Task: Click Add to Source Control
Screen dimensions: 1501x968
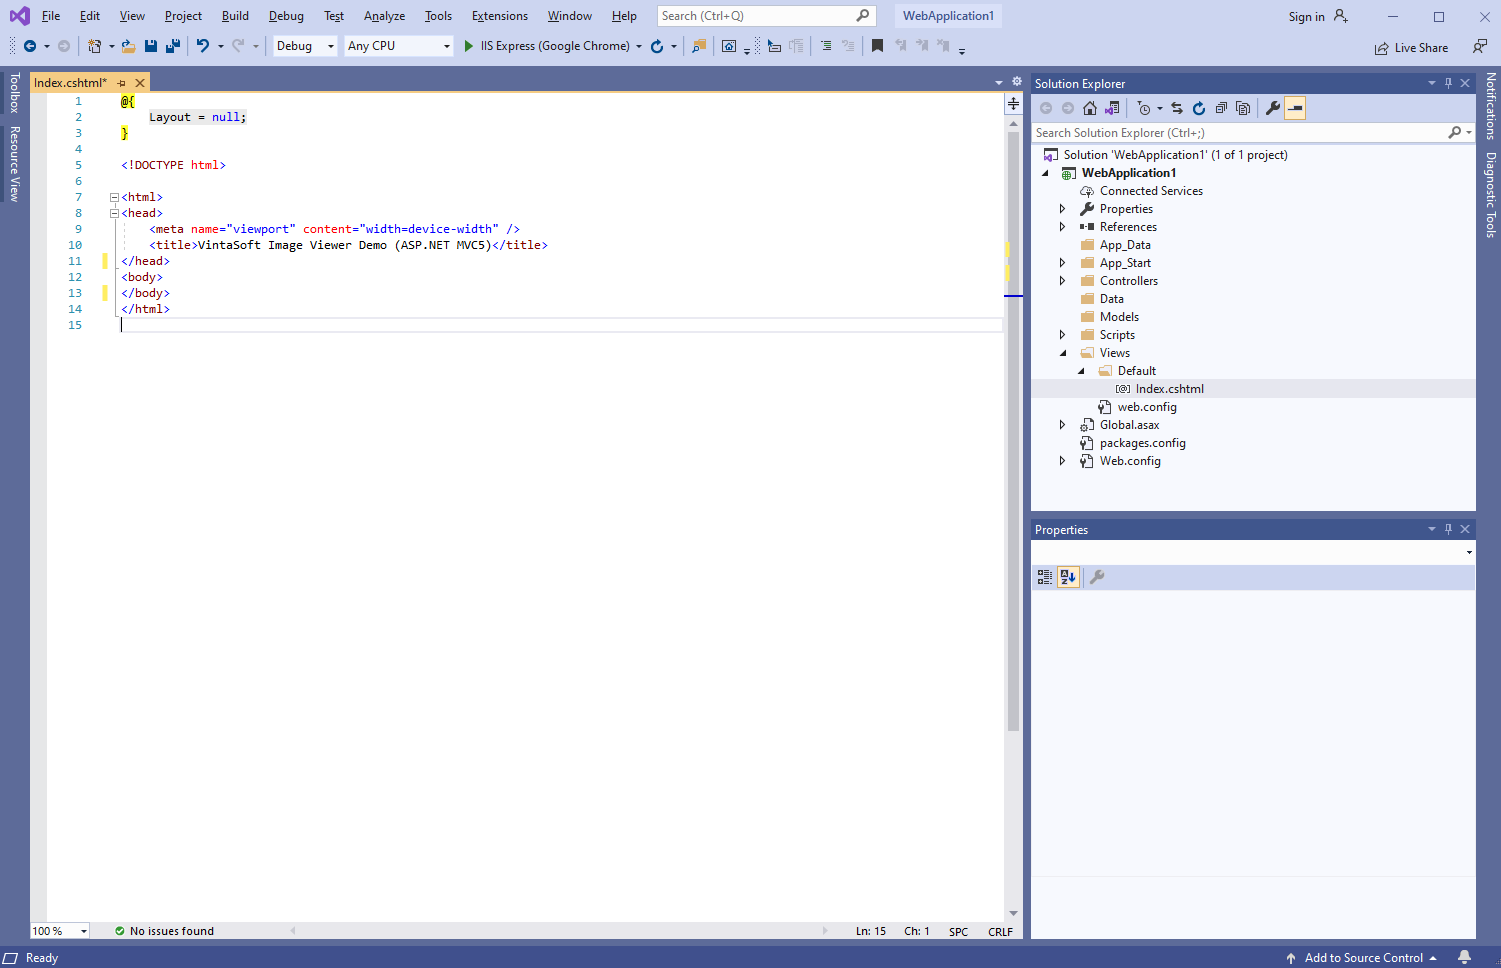Action: (1362, 957)
